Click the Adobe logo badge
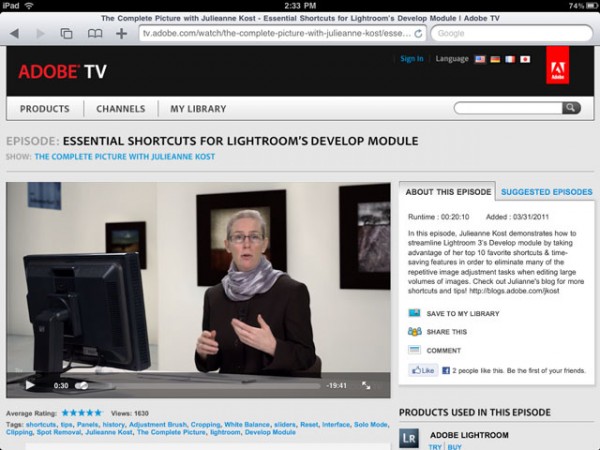Screen dimensions: 600x450 coord(558,71)
